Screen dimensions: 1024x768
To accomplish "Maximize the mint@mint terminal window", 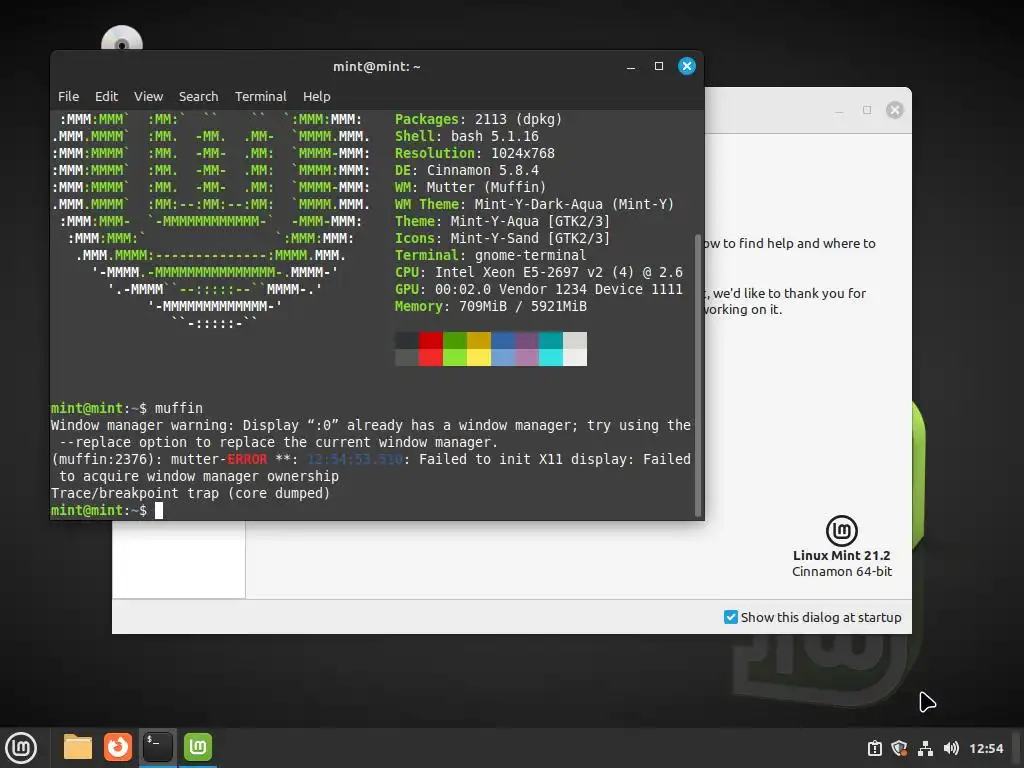I will (659, 66).
